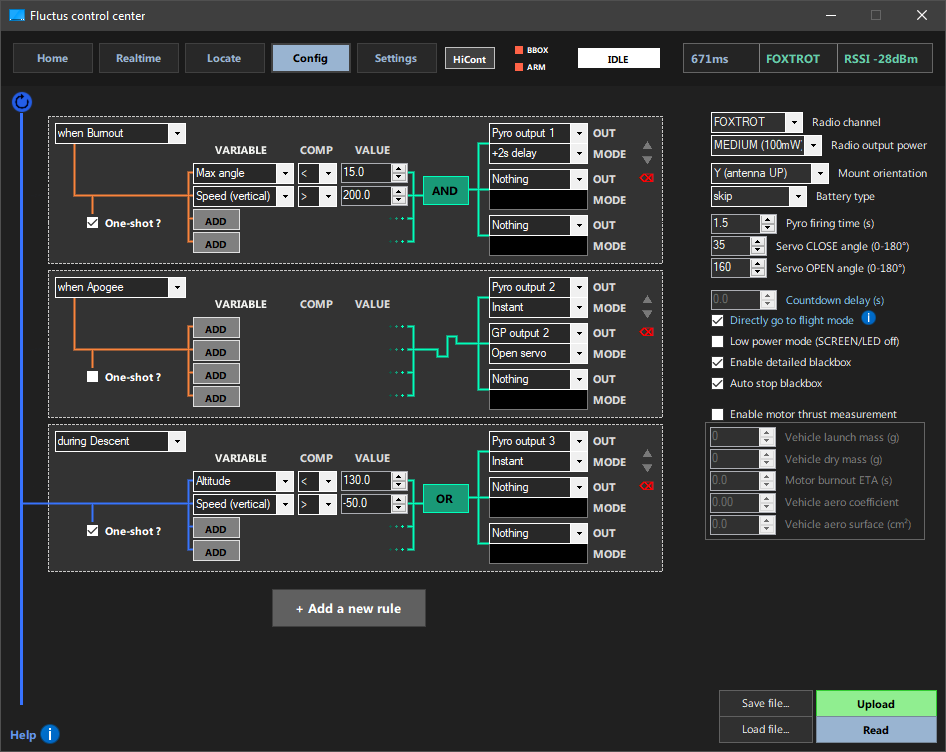Click the blue refresh icon at top left
Image resolution: width=946 pixels, height=752 pixels.
click(x=22, y=101)
